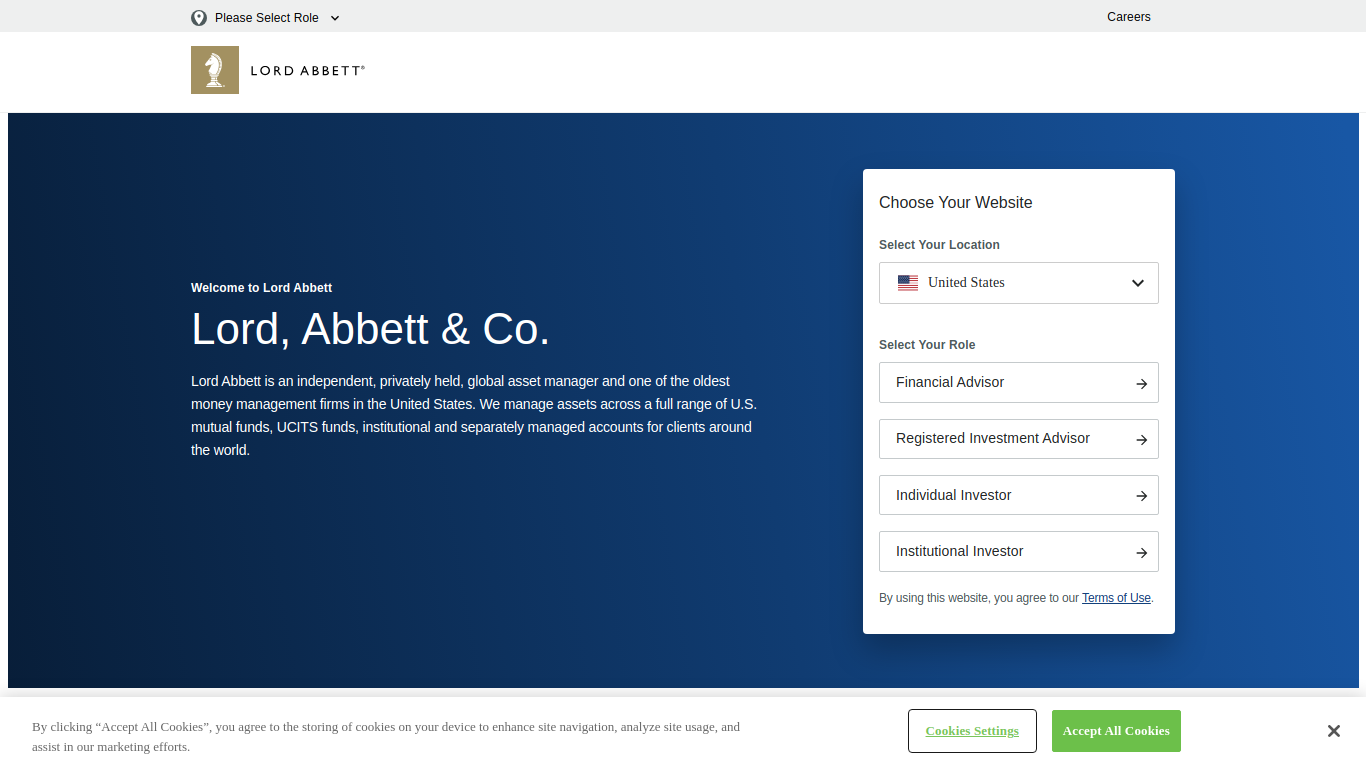1366x768 pixels.
Task: Choose the Individual Investor role
Action: (1019, 495)
